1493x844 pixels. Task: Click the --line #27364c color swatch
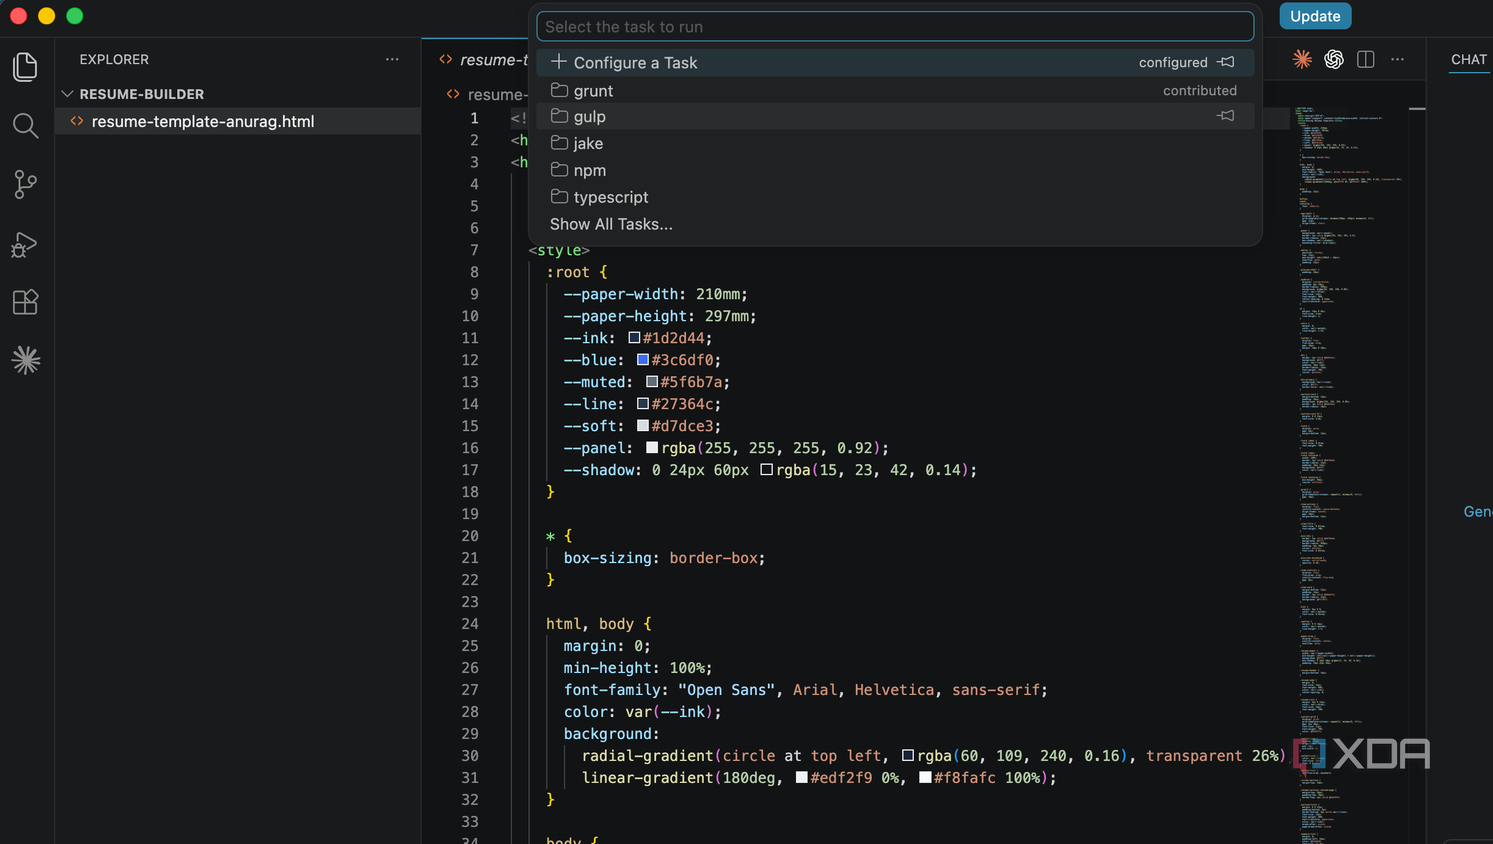point(643,404)
